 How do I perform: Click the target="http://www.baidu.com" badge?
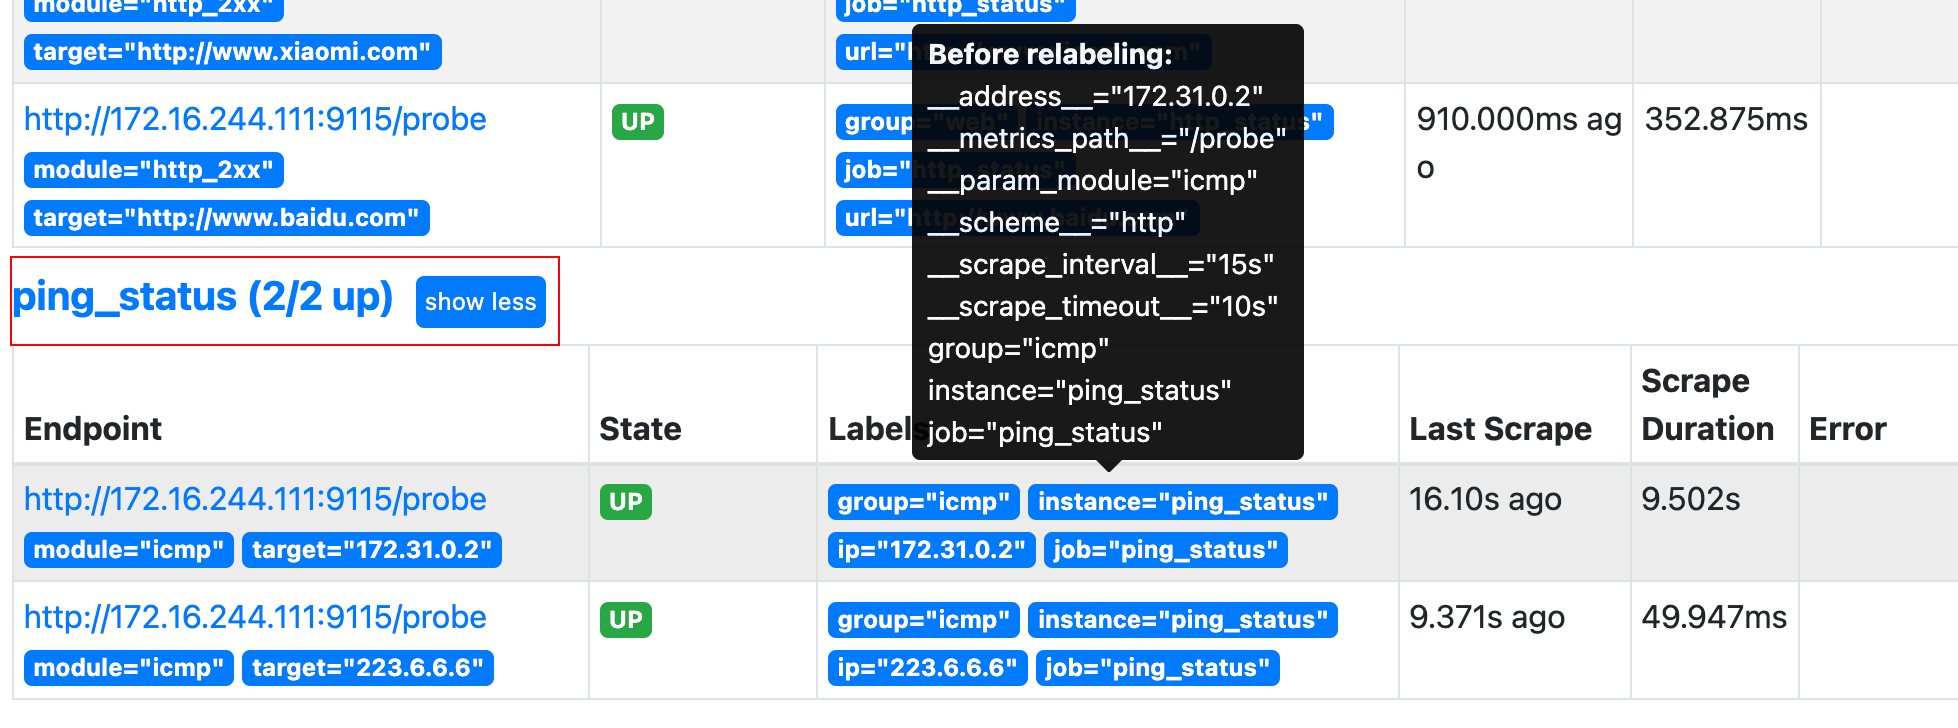tap(226, 218)
